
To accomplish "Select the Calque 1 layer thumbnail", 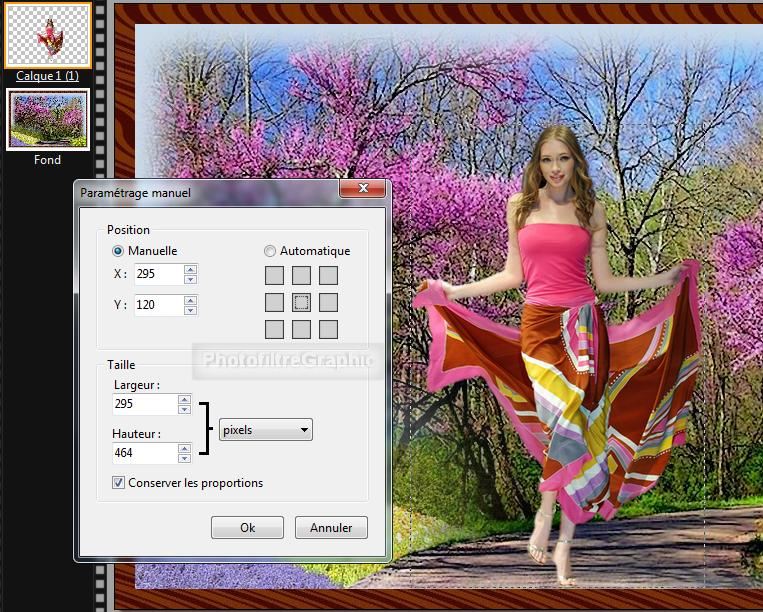I will [x=48, y=35].
